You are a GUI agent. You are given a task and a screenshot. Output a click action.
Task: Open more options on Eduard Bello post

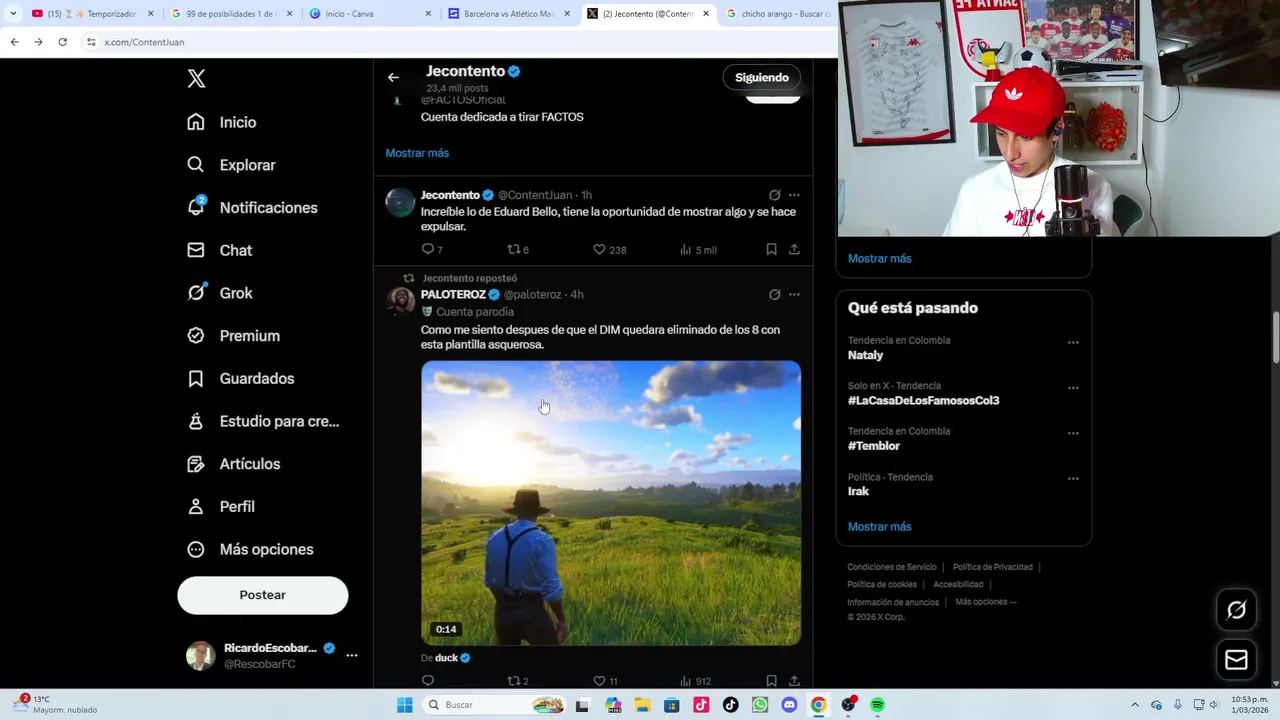coord(794,195)
